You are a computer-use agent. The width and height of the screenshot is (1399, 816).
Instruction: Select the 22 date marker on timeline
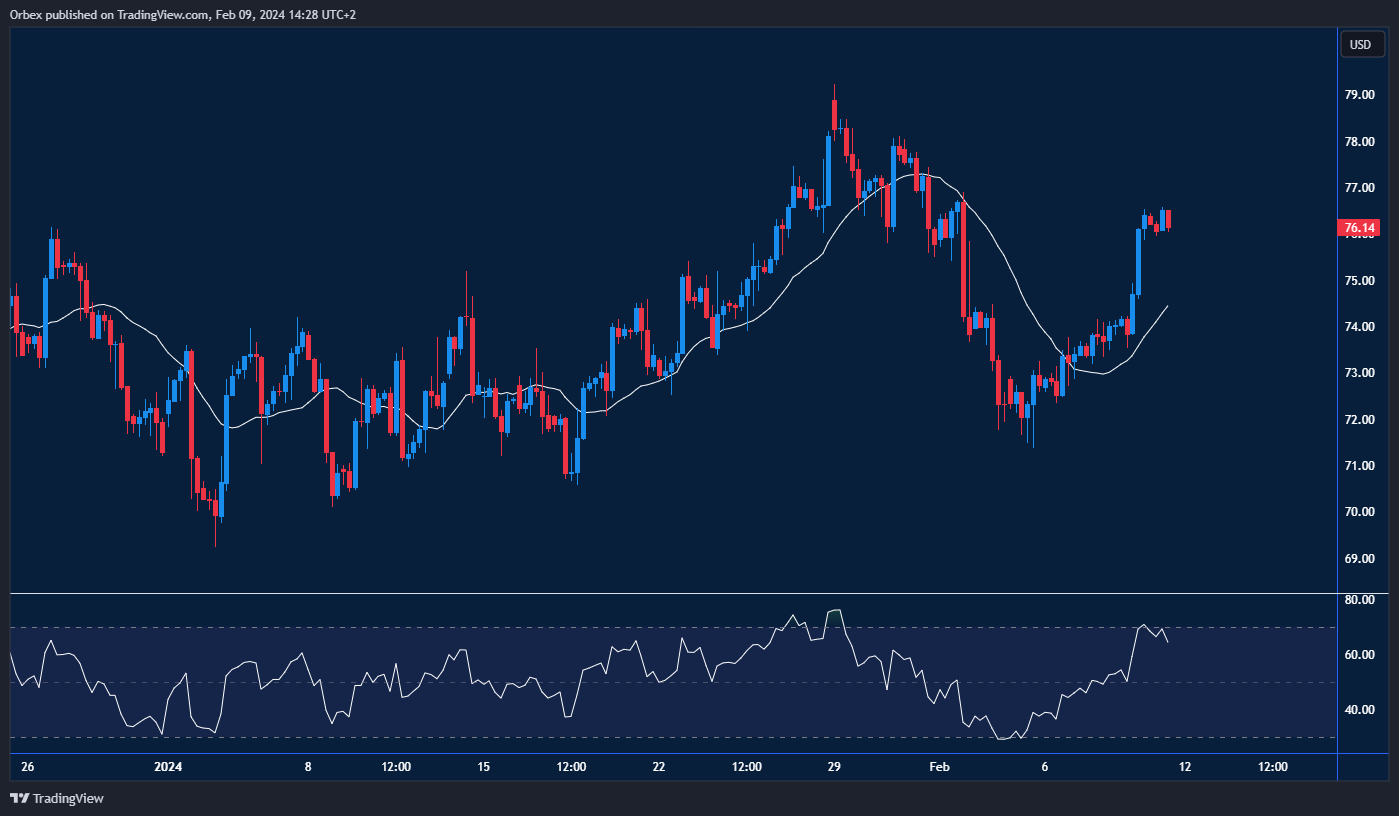(x=658, y=767)
